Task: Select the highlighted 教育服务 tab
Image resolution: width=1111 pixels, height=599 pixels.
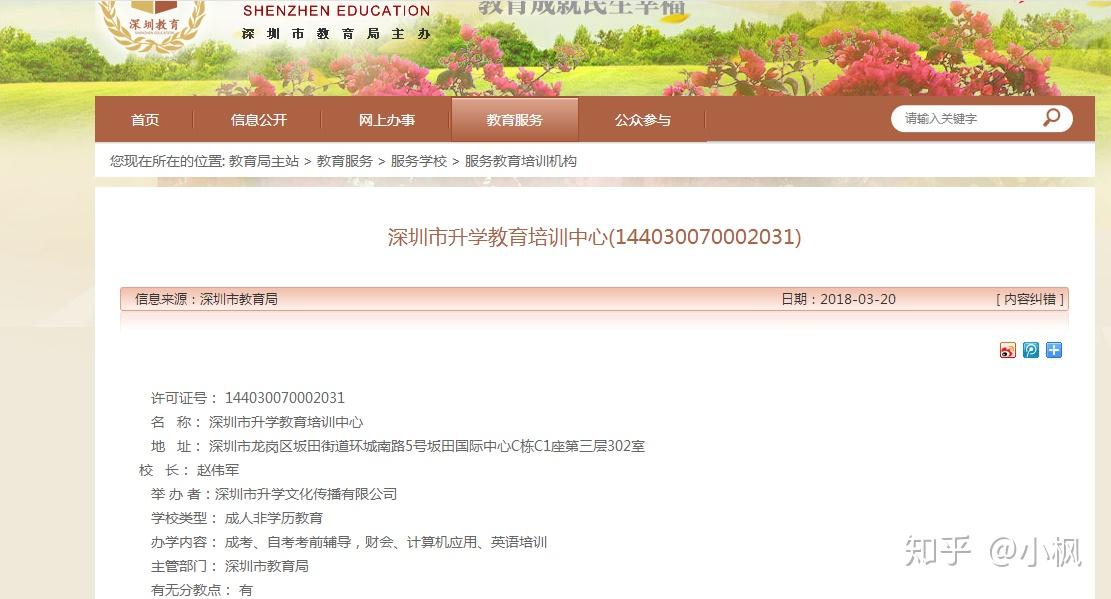Action: point(513,120)
